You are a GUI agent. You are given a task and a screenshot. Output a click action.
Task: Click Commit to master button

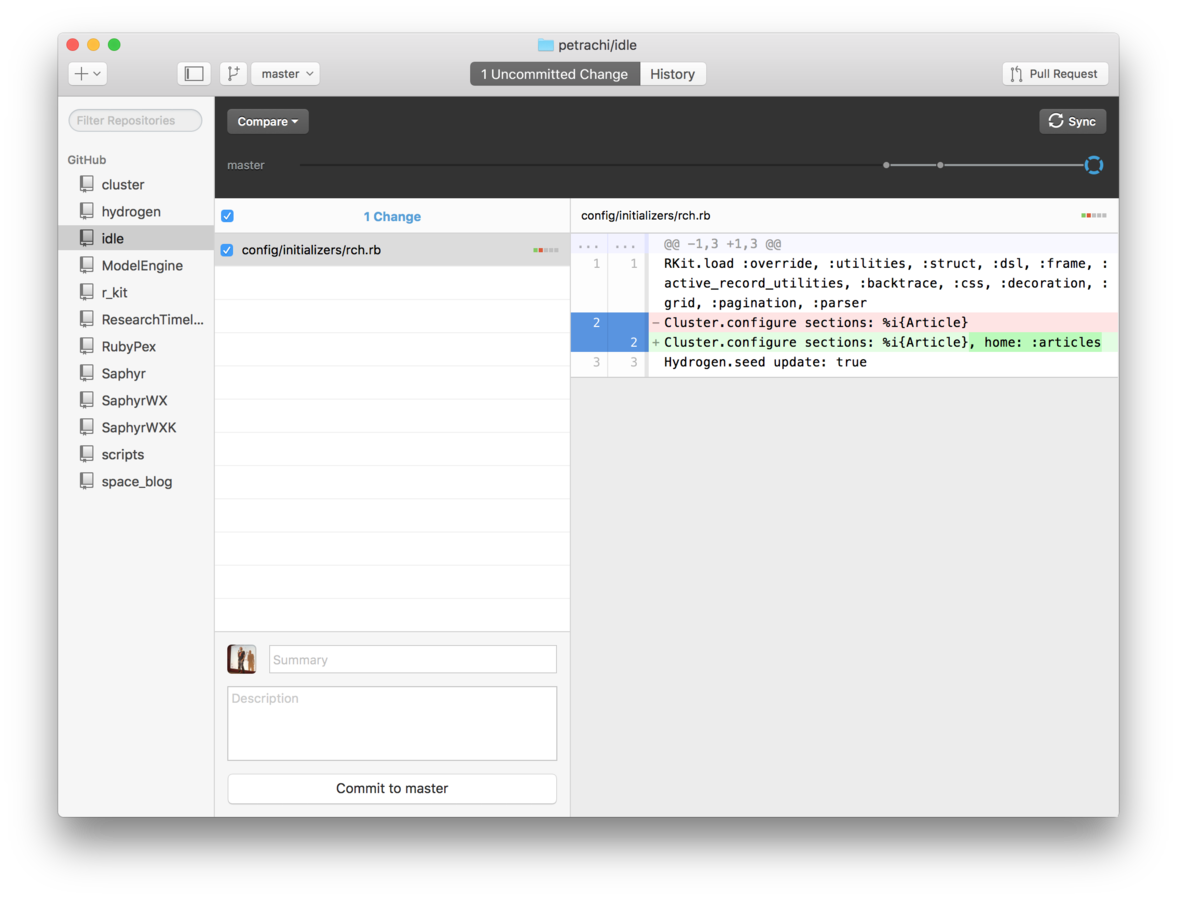[x=392, y=788]
